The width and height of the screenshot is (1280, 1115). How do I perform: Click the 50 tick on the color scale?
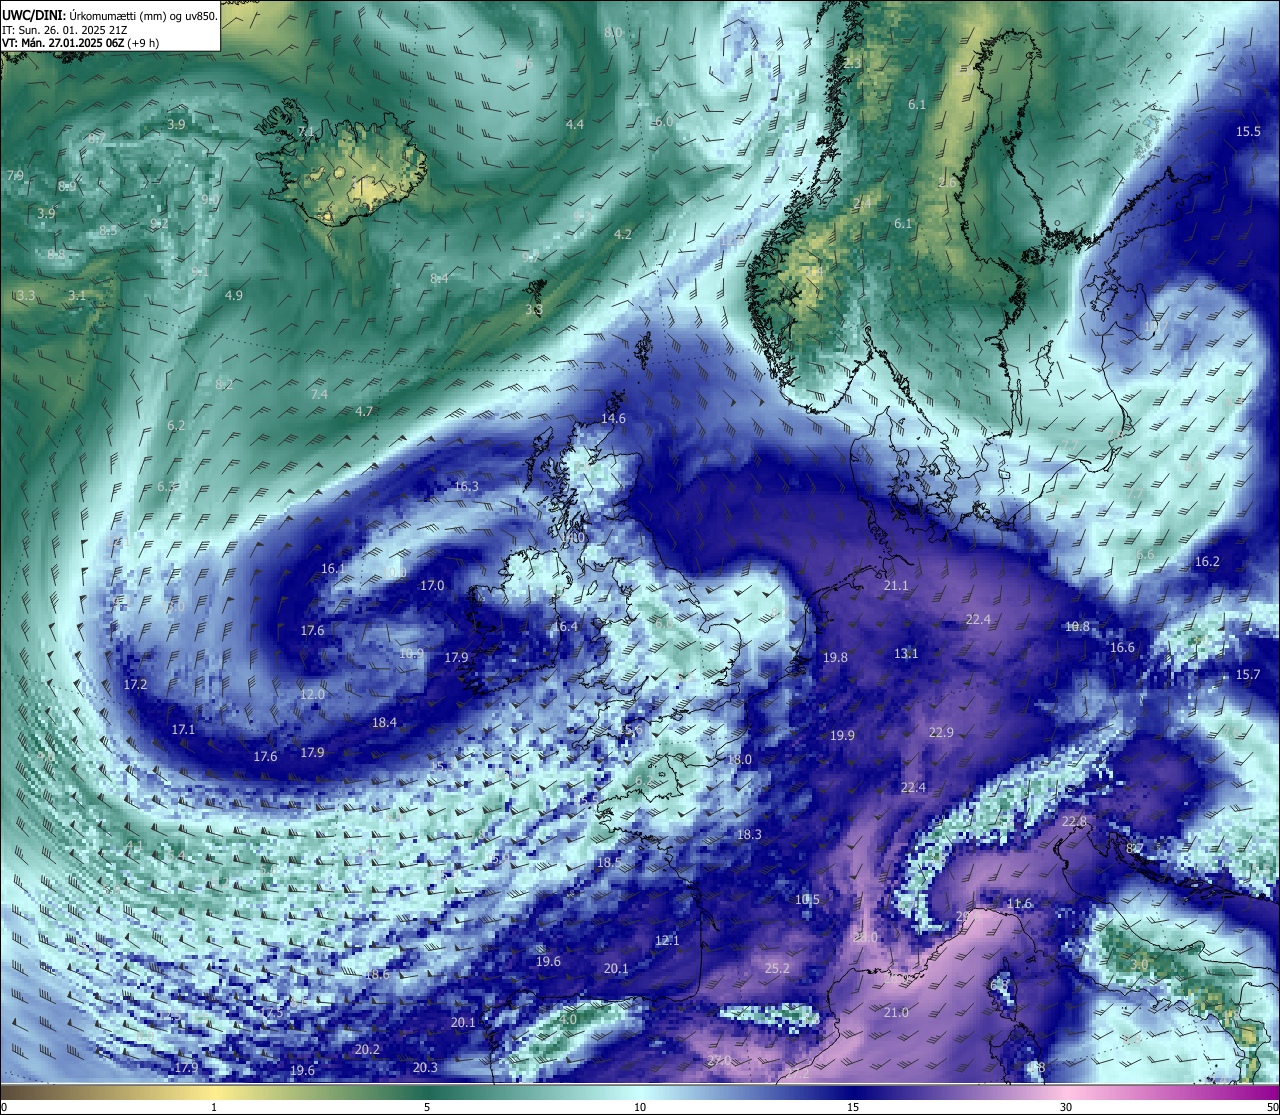click(1271, 1107)
